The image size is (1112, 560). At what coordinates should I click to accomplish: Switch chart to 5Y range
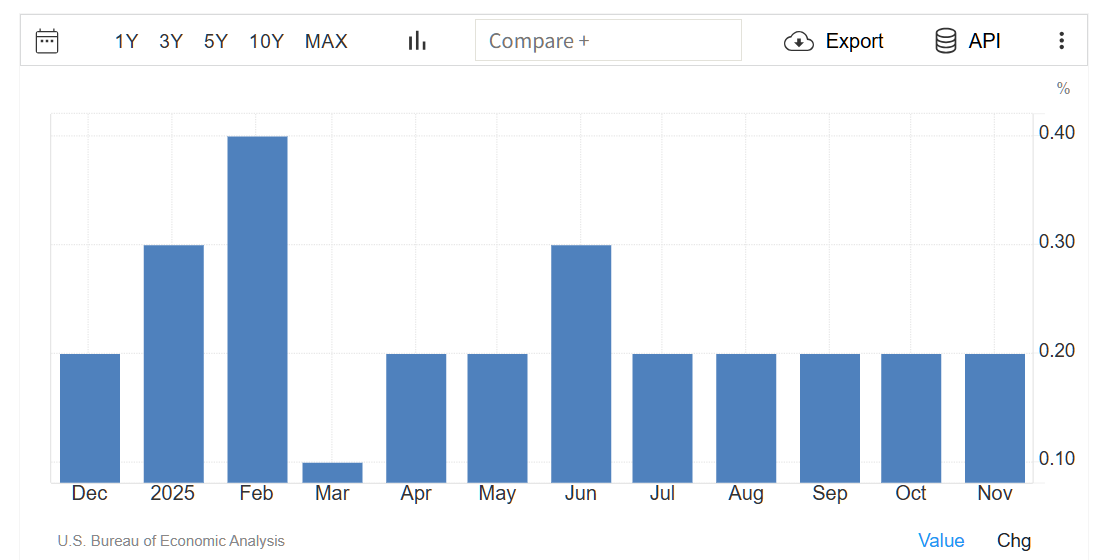pos(216,41)
